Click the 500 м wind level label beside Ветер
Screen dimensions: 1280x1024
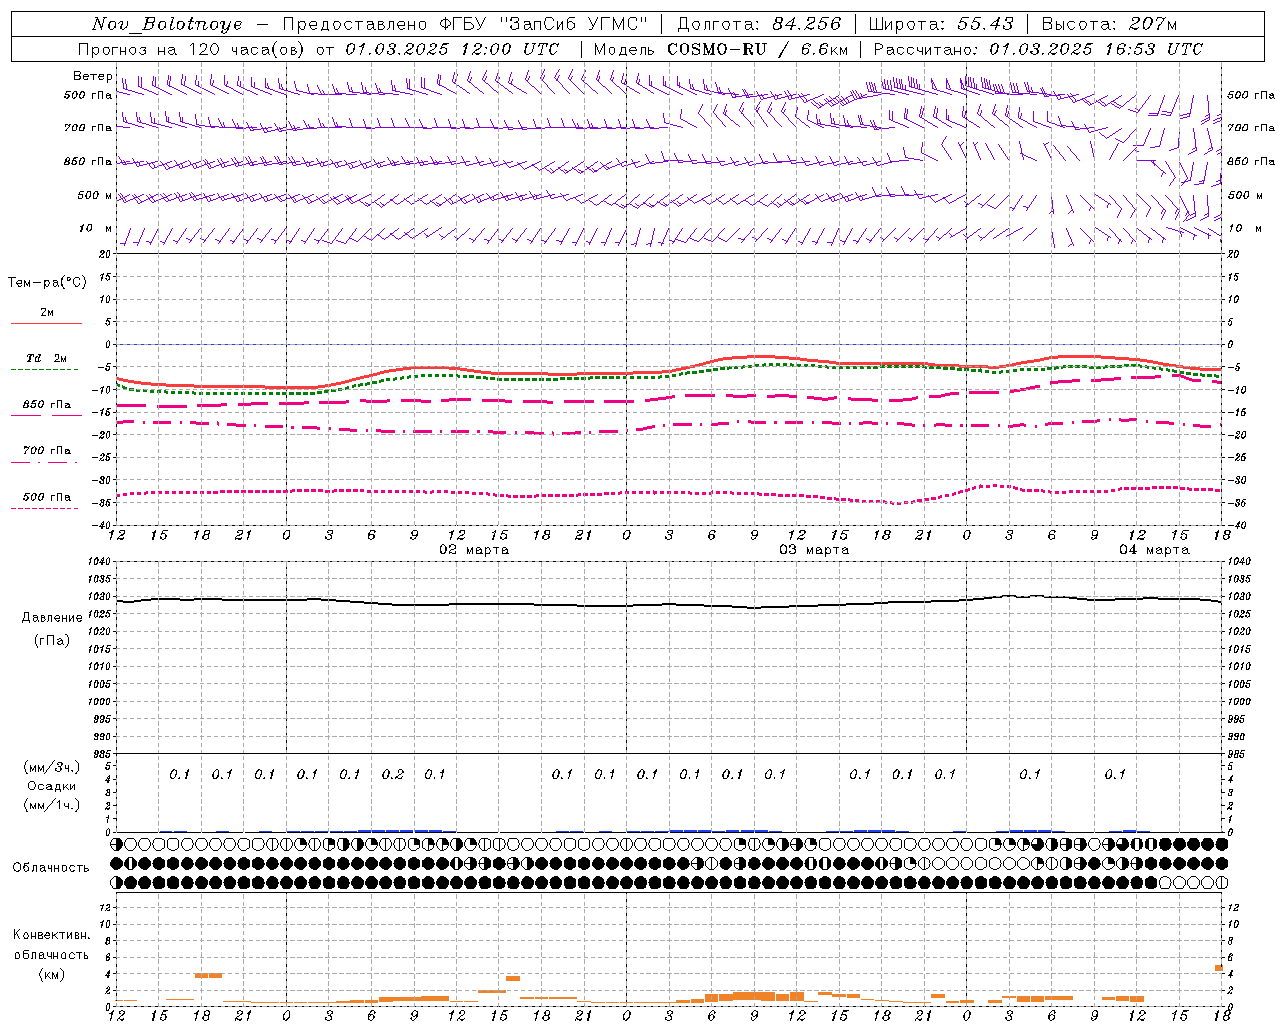pos(95,195)
